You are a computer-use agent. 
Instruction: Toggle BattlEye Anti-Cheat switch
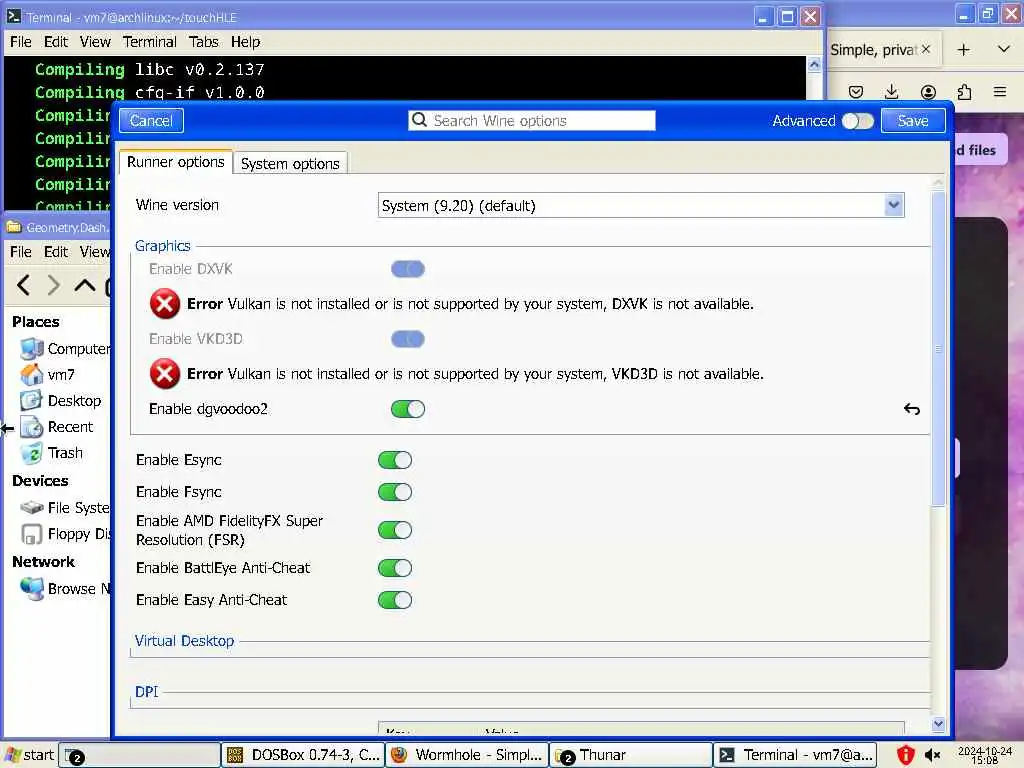pos(394,568)
